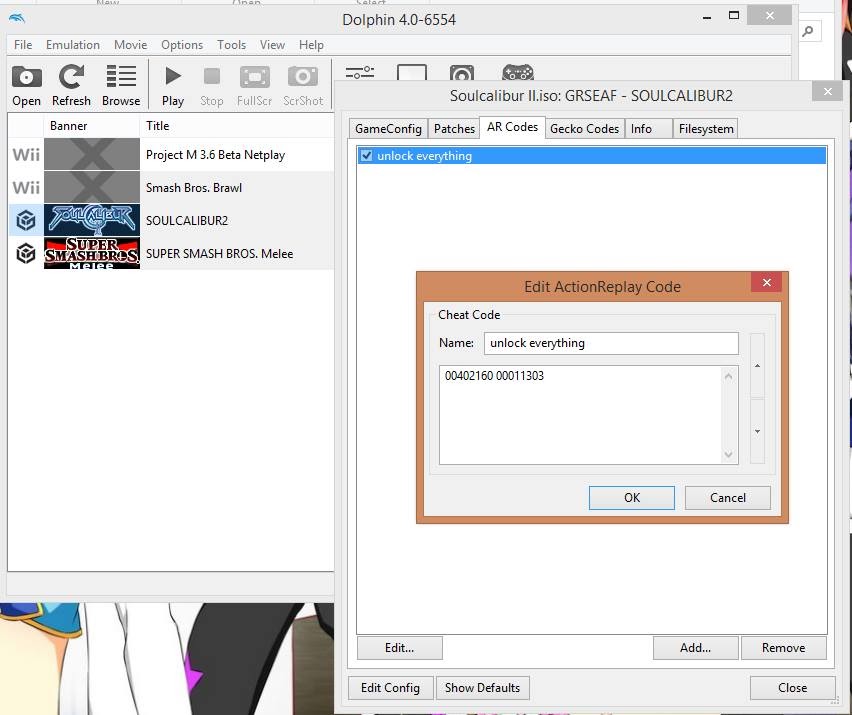Image resolution: width=852 pixels, height=715 pixels.
Task: Close the Edit ActionReplay Code dialog with X
Action: pos(767,282)
